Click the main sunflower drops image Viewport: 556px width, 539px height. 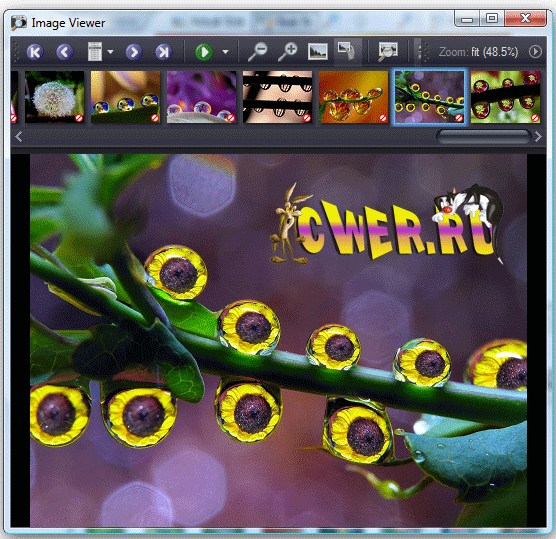[x=278, y=340]
